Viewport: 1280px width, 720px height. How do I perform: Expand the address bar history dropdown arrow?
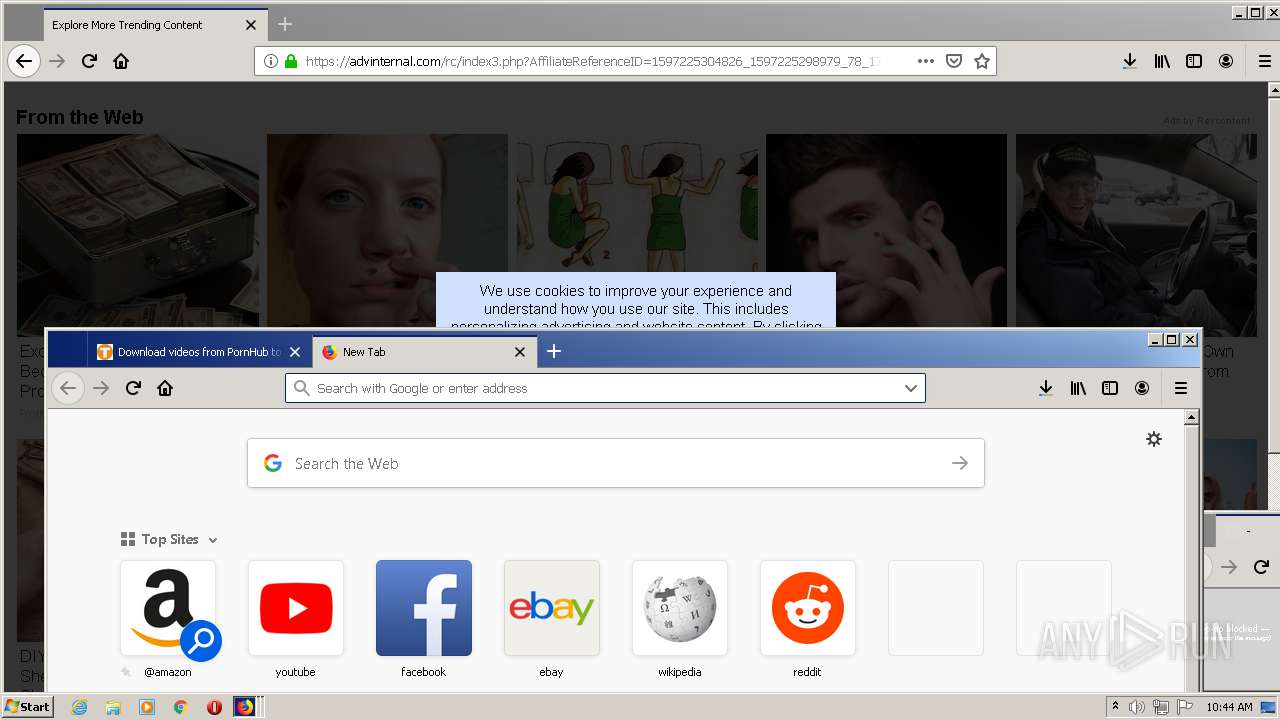pyautogui.click(x=911, y=388)
